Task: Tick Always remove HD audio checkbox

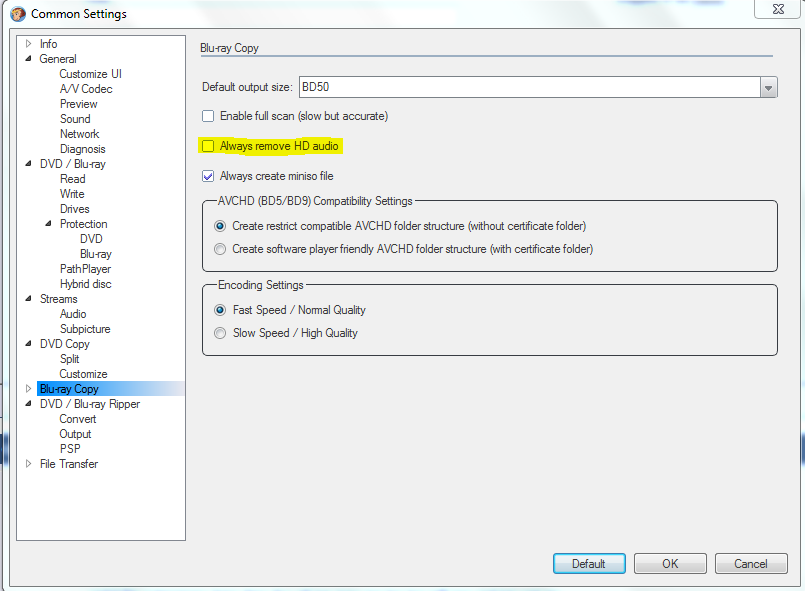Action: (x=208, y=146)
